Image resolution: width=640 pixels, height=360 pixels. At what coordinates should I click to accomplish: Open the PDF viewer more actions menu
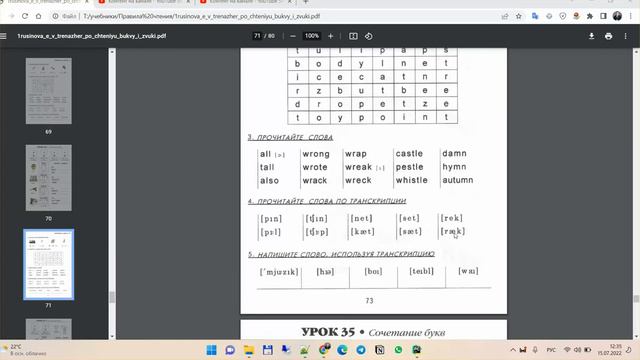click(x=625, y=36)
